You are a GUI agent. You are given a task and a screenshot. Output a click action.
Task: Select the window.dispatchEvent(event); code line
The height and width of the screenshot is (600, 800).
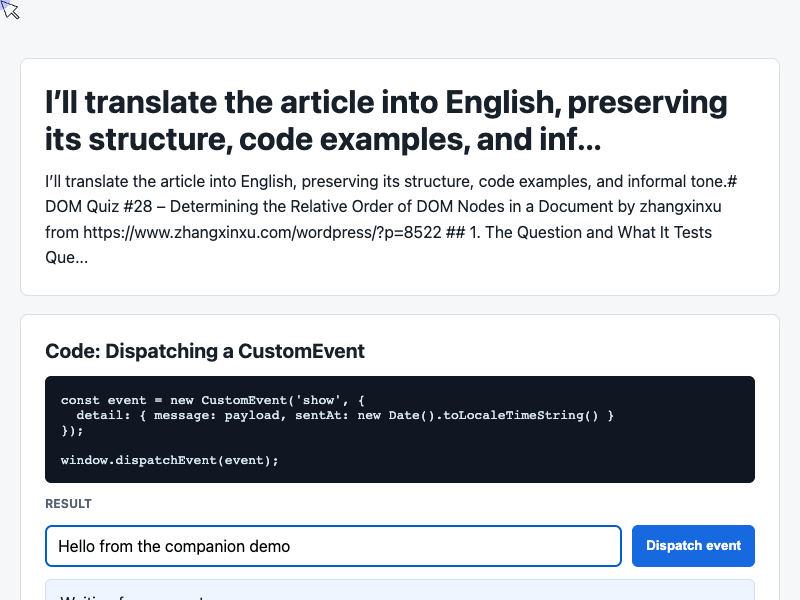tap(169, 460)
